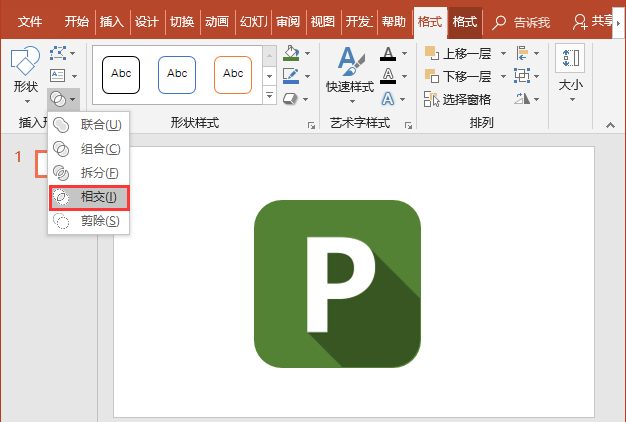The image size is (626, 422).
Task: Apply the blue outlined Abc shape style
Action: 177,75
